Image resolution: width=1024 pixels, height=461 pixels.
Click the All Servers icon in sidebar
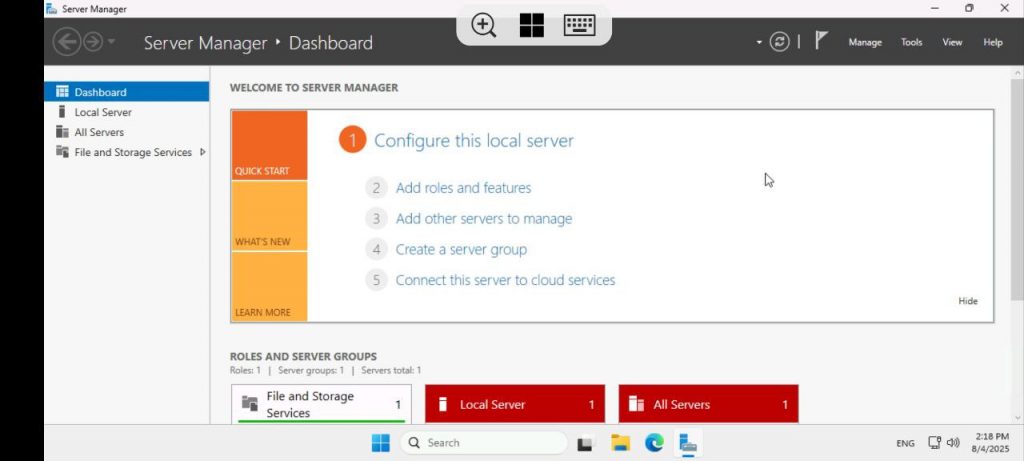(x=62, y=132)
